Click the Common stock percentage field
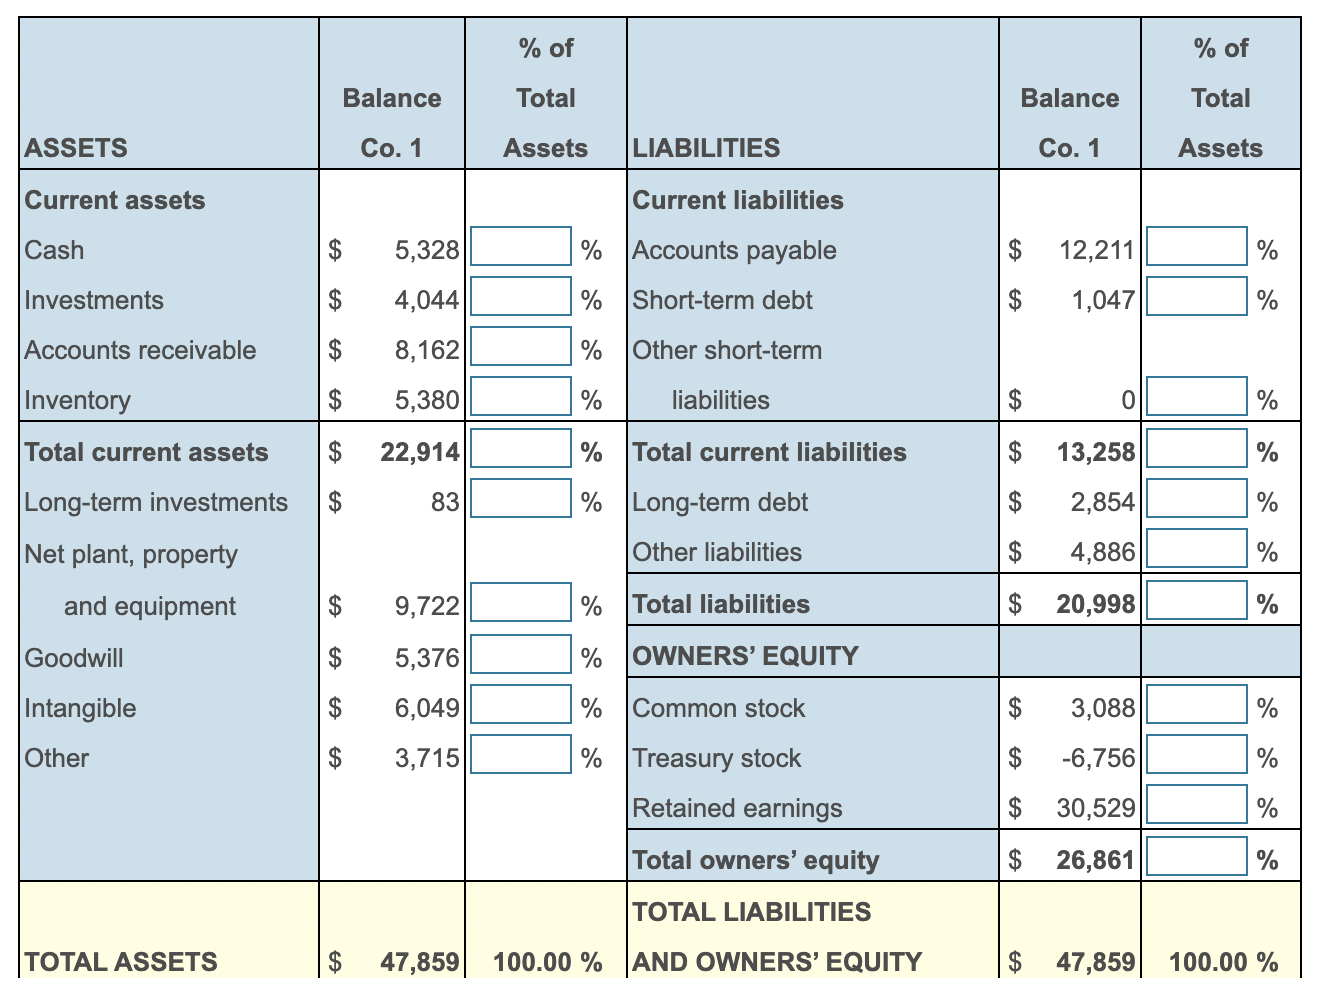This screenshot has height=990, width=1322. click(x=1197, y=704)
